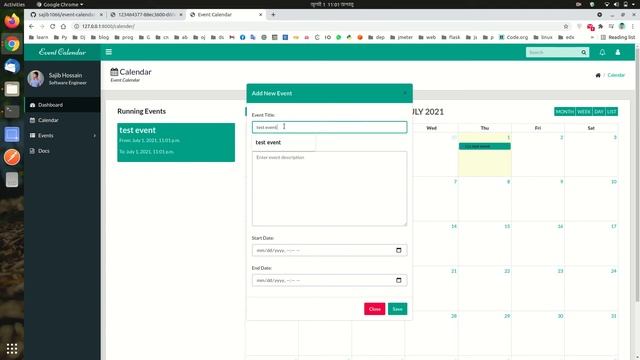Click the browser home icon
Viewport: 640px width, 360px height.
point(63,26)
